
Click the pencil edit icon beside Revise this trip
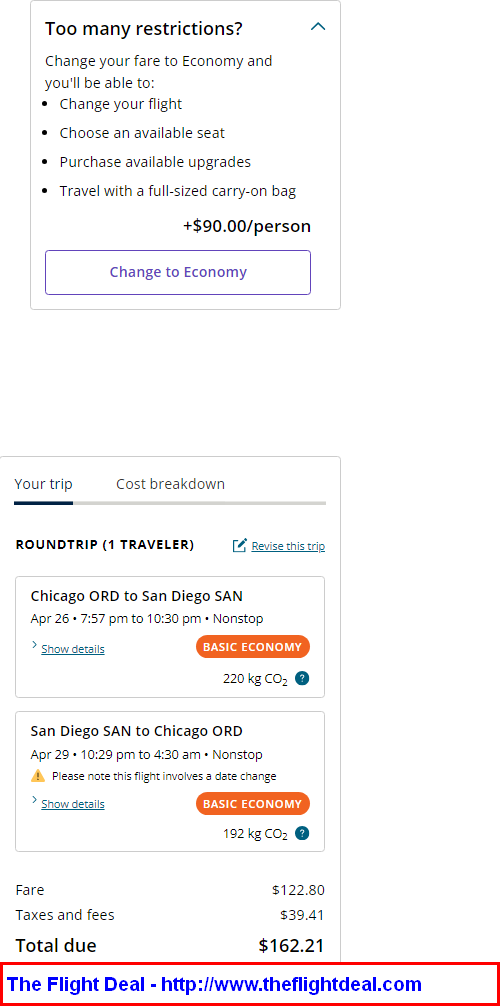point(239,545)
